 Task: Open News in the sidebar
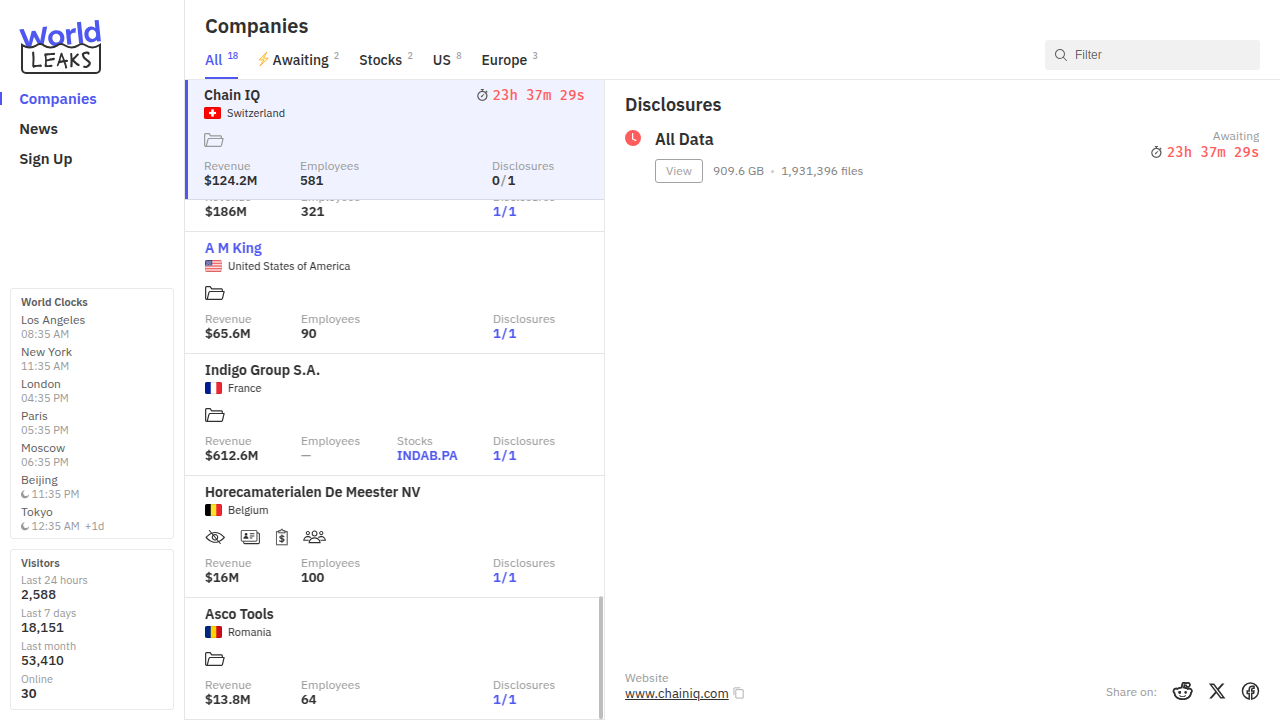pos(39,129)
